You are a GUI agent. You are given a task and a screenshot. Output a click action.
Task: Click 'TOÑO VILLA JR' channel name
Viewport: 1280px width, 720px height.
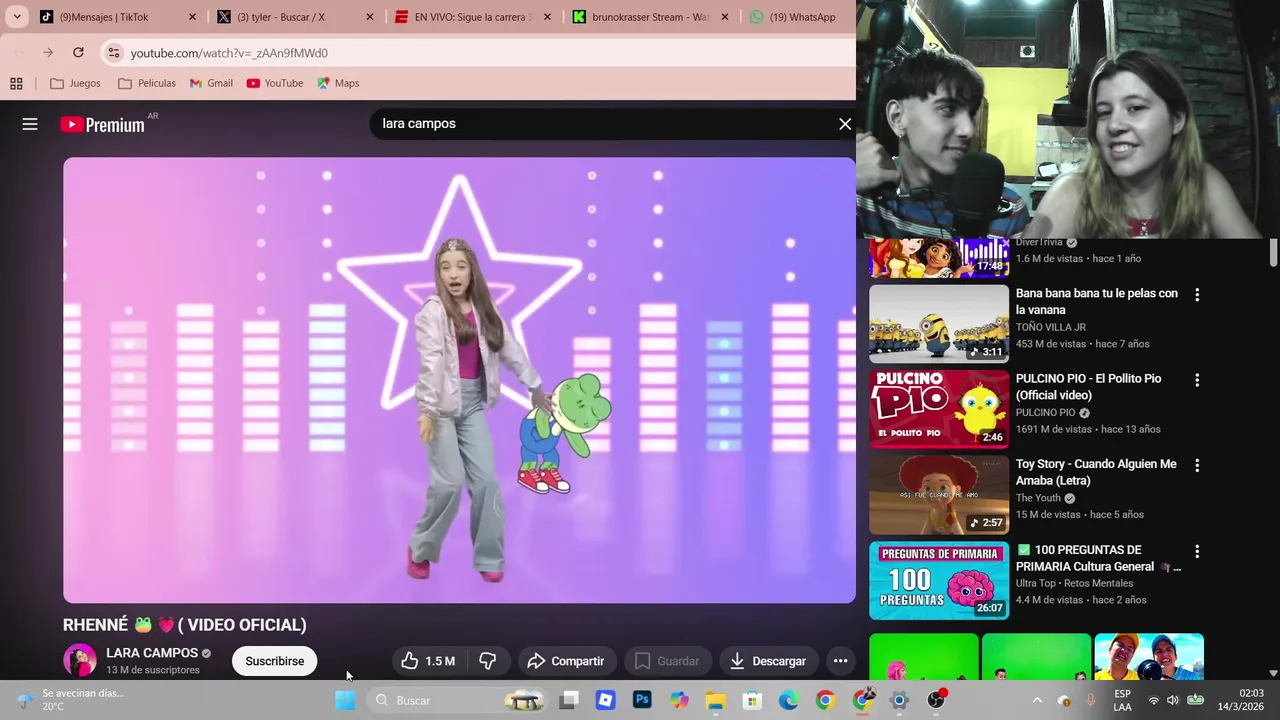[1051, 327]
